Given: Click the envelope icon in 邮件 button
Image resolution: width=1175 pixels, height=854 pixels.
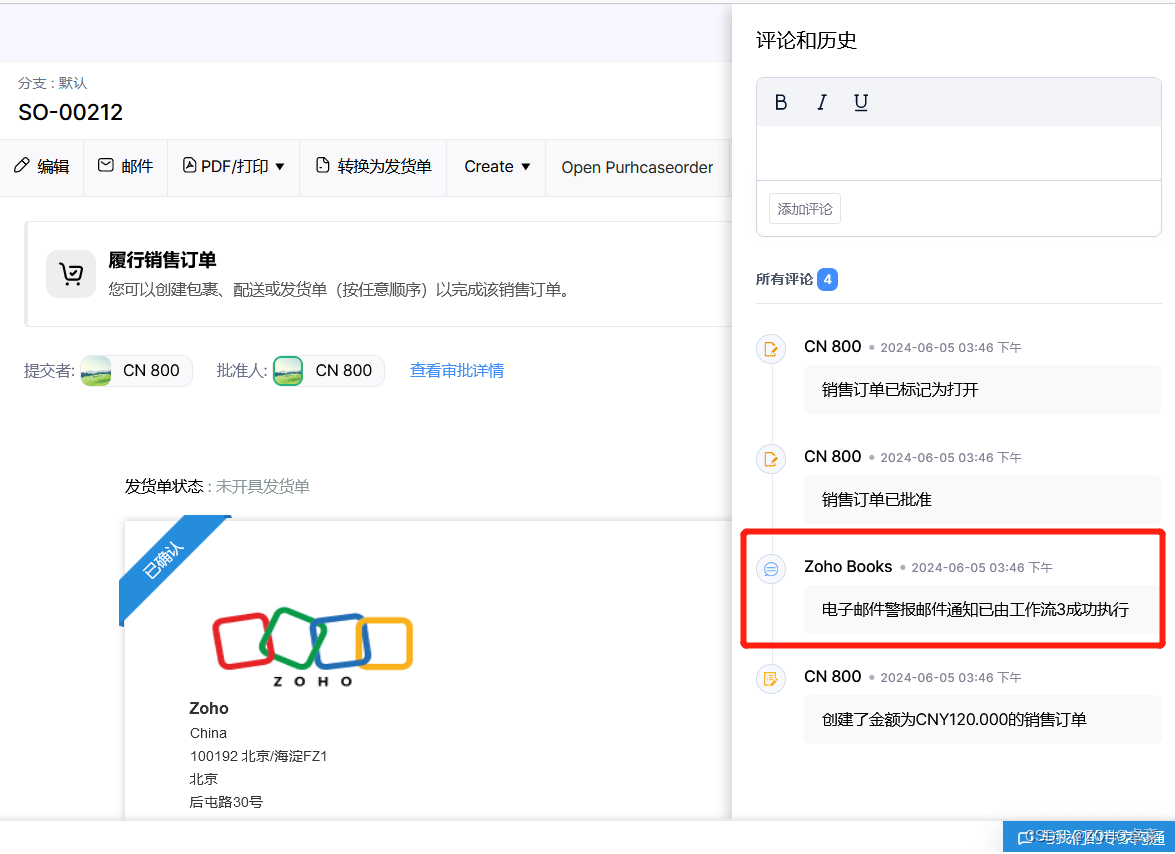Looking at the screenshot, I should [106, 165].
